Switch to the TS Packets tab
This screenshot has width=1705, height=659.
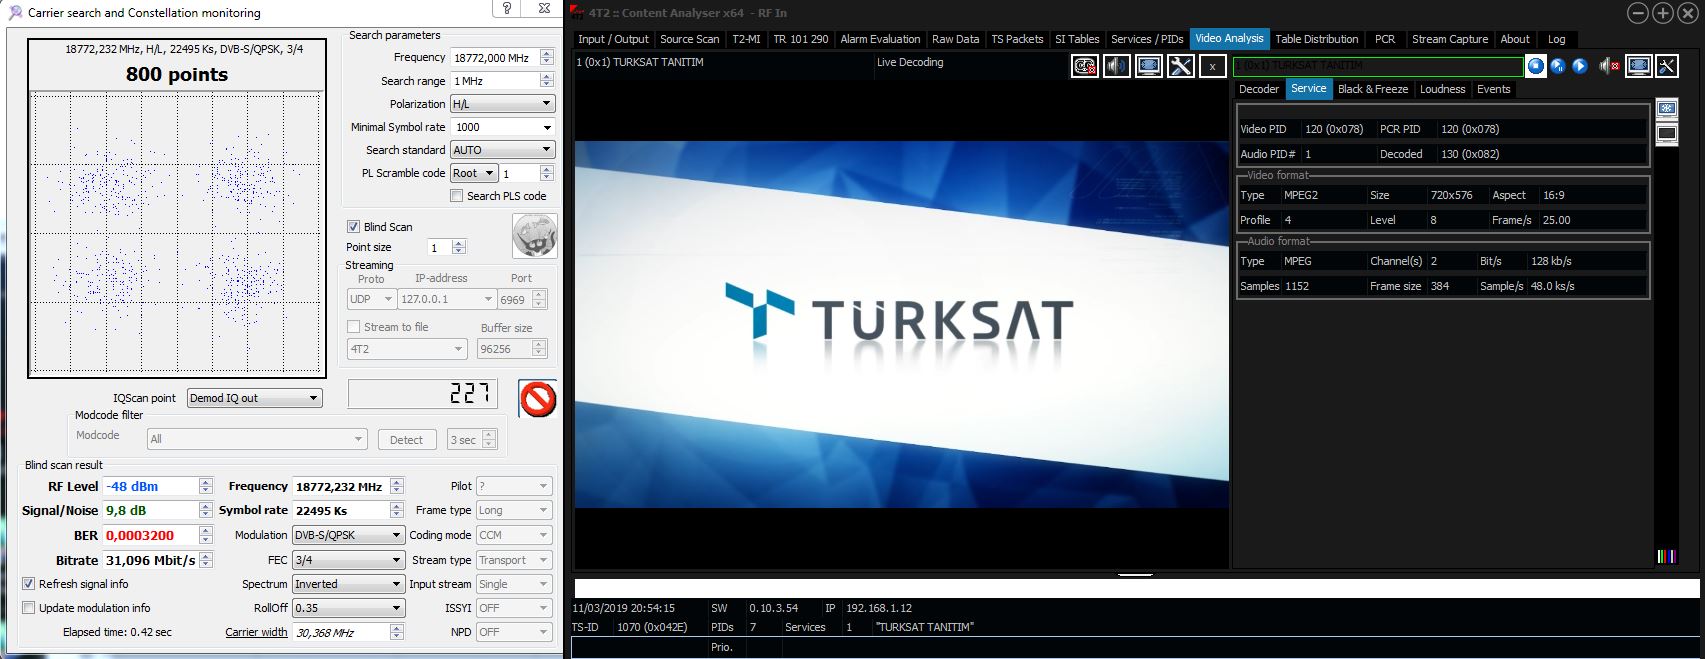click(1017, 39)
